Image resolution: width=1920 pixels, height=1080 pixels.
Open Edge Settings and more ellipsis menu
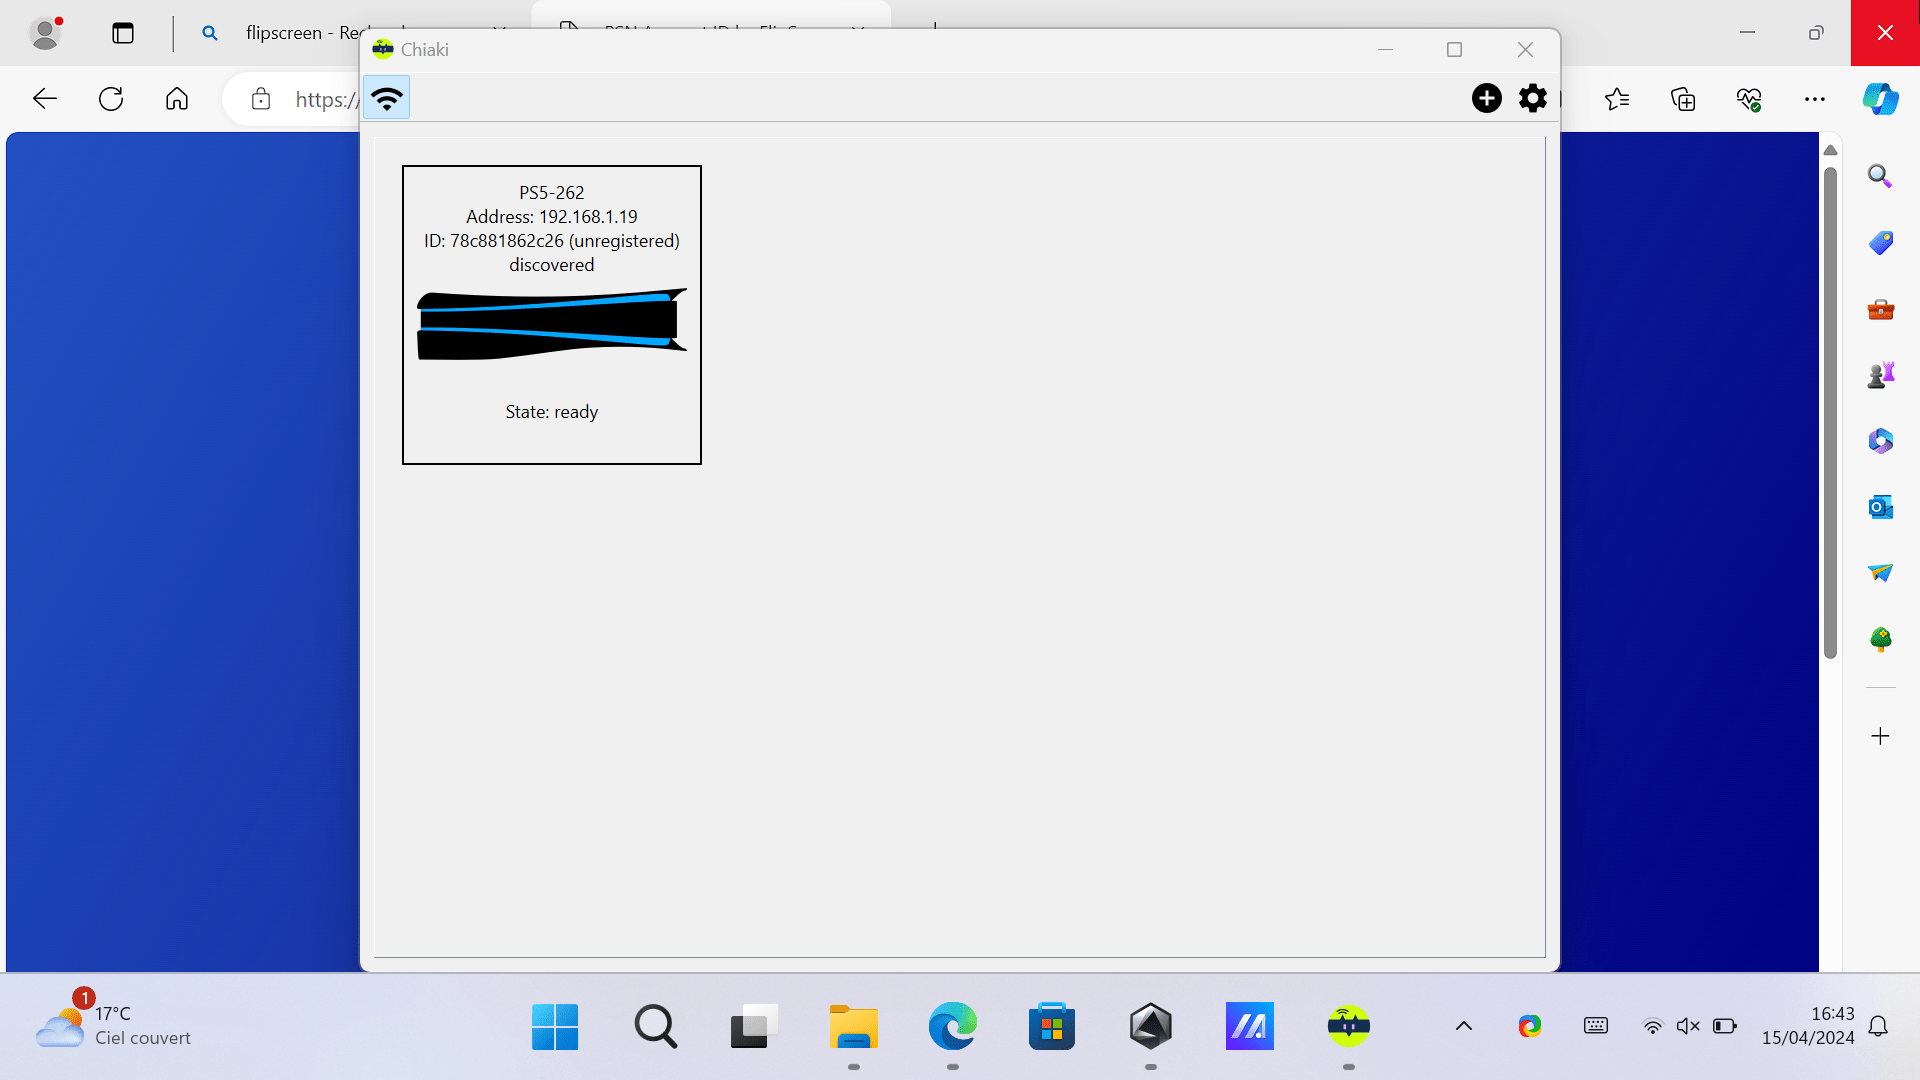(1815, 99)
